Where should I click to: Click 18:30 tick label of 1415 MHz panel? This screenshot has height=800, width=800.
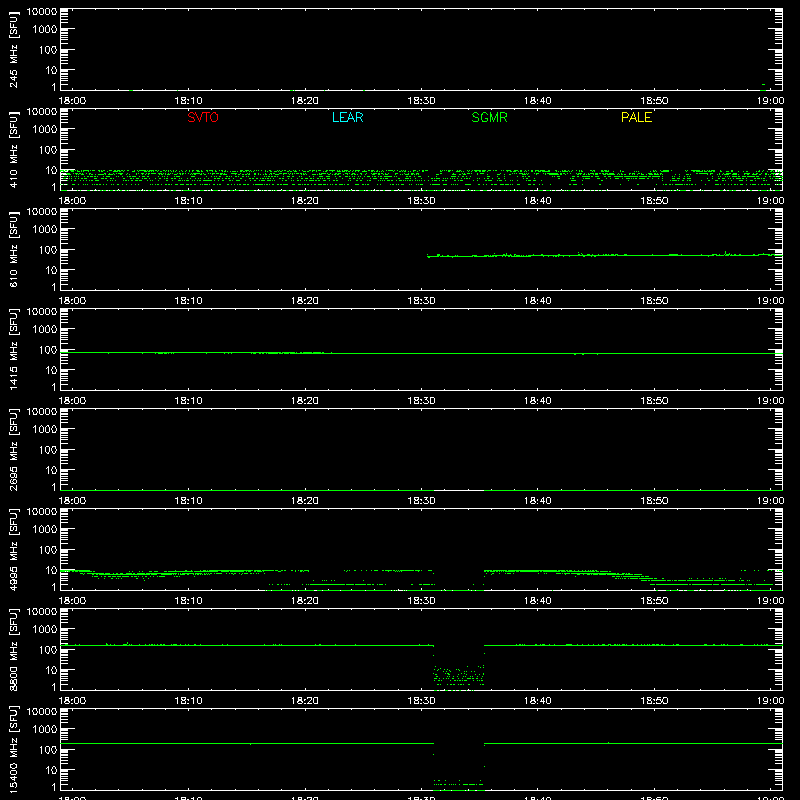click(x=421, y=401)
